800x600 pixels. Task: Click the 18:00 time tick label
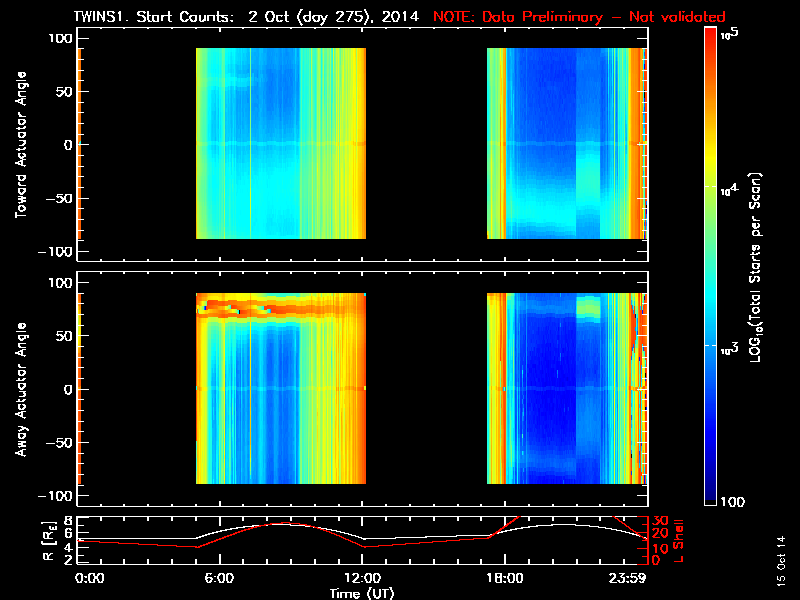click(505, 578)
